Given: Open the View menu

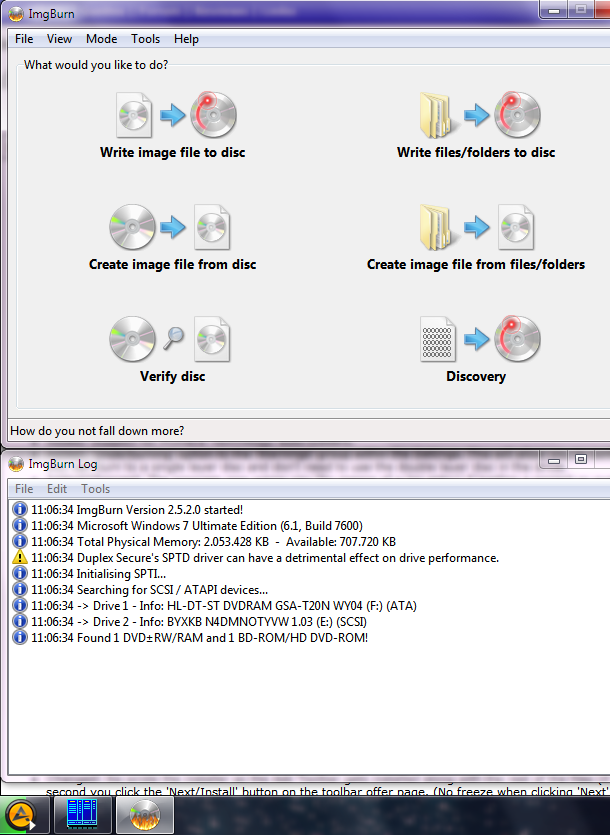Looking at the screenshot, I should point(59,39).
